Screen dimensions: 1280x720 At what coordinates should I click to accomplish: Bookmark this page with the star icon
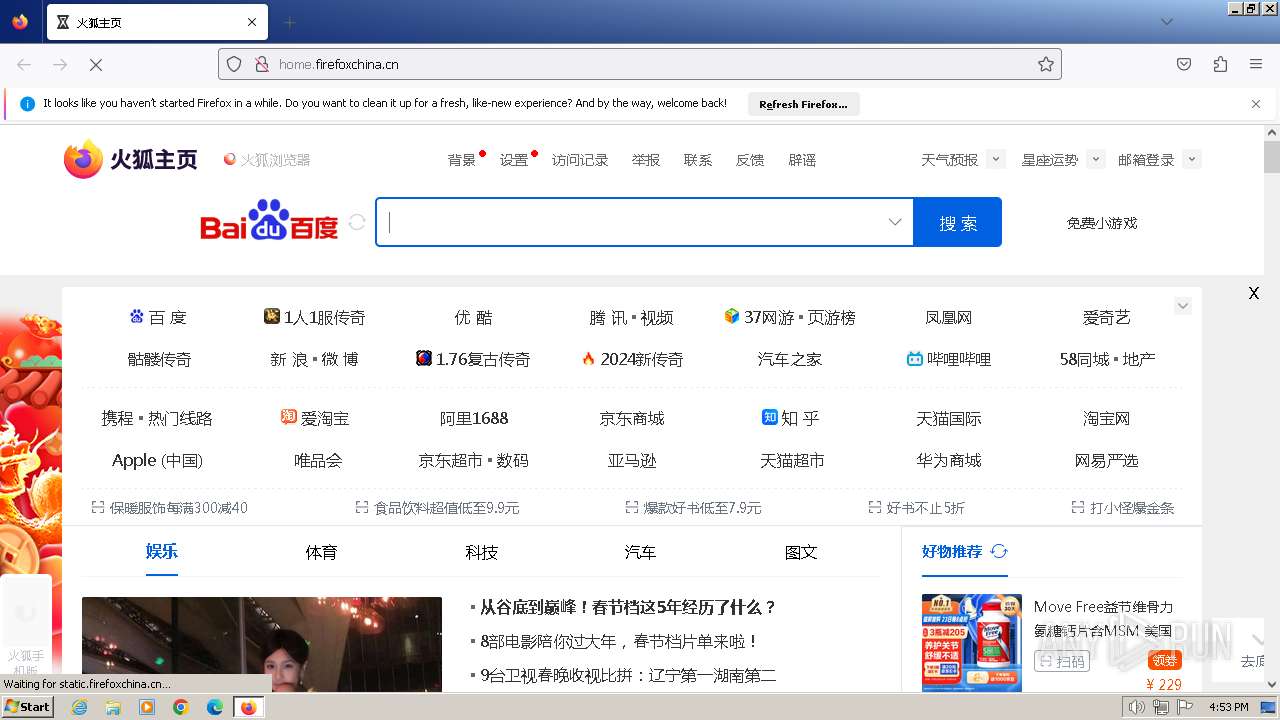coord(1046,64)
